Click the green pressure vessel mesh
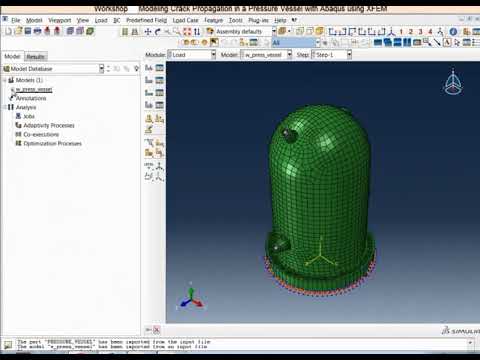The image size is (480, 360). click(x=320, y=200)
